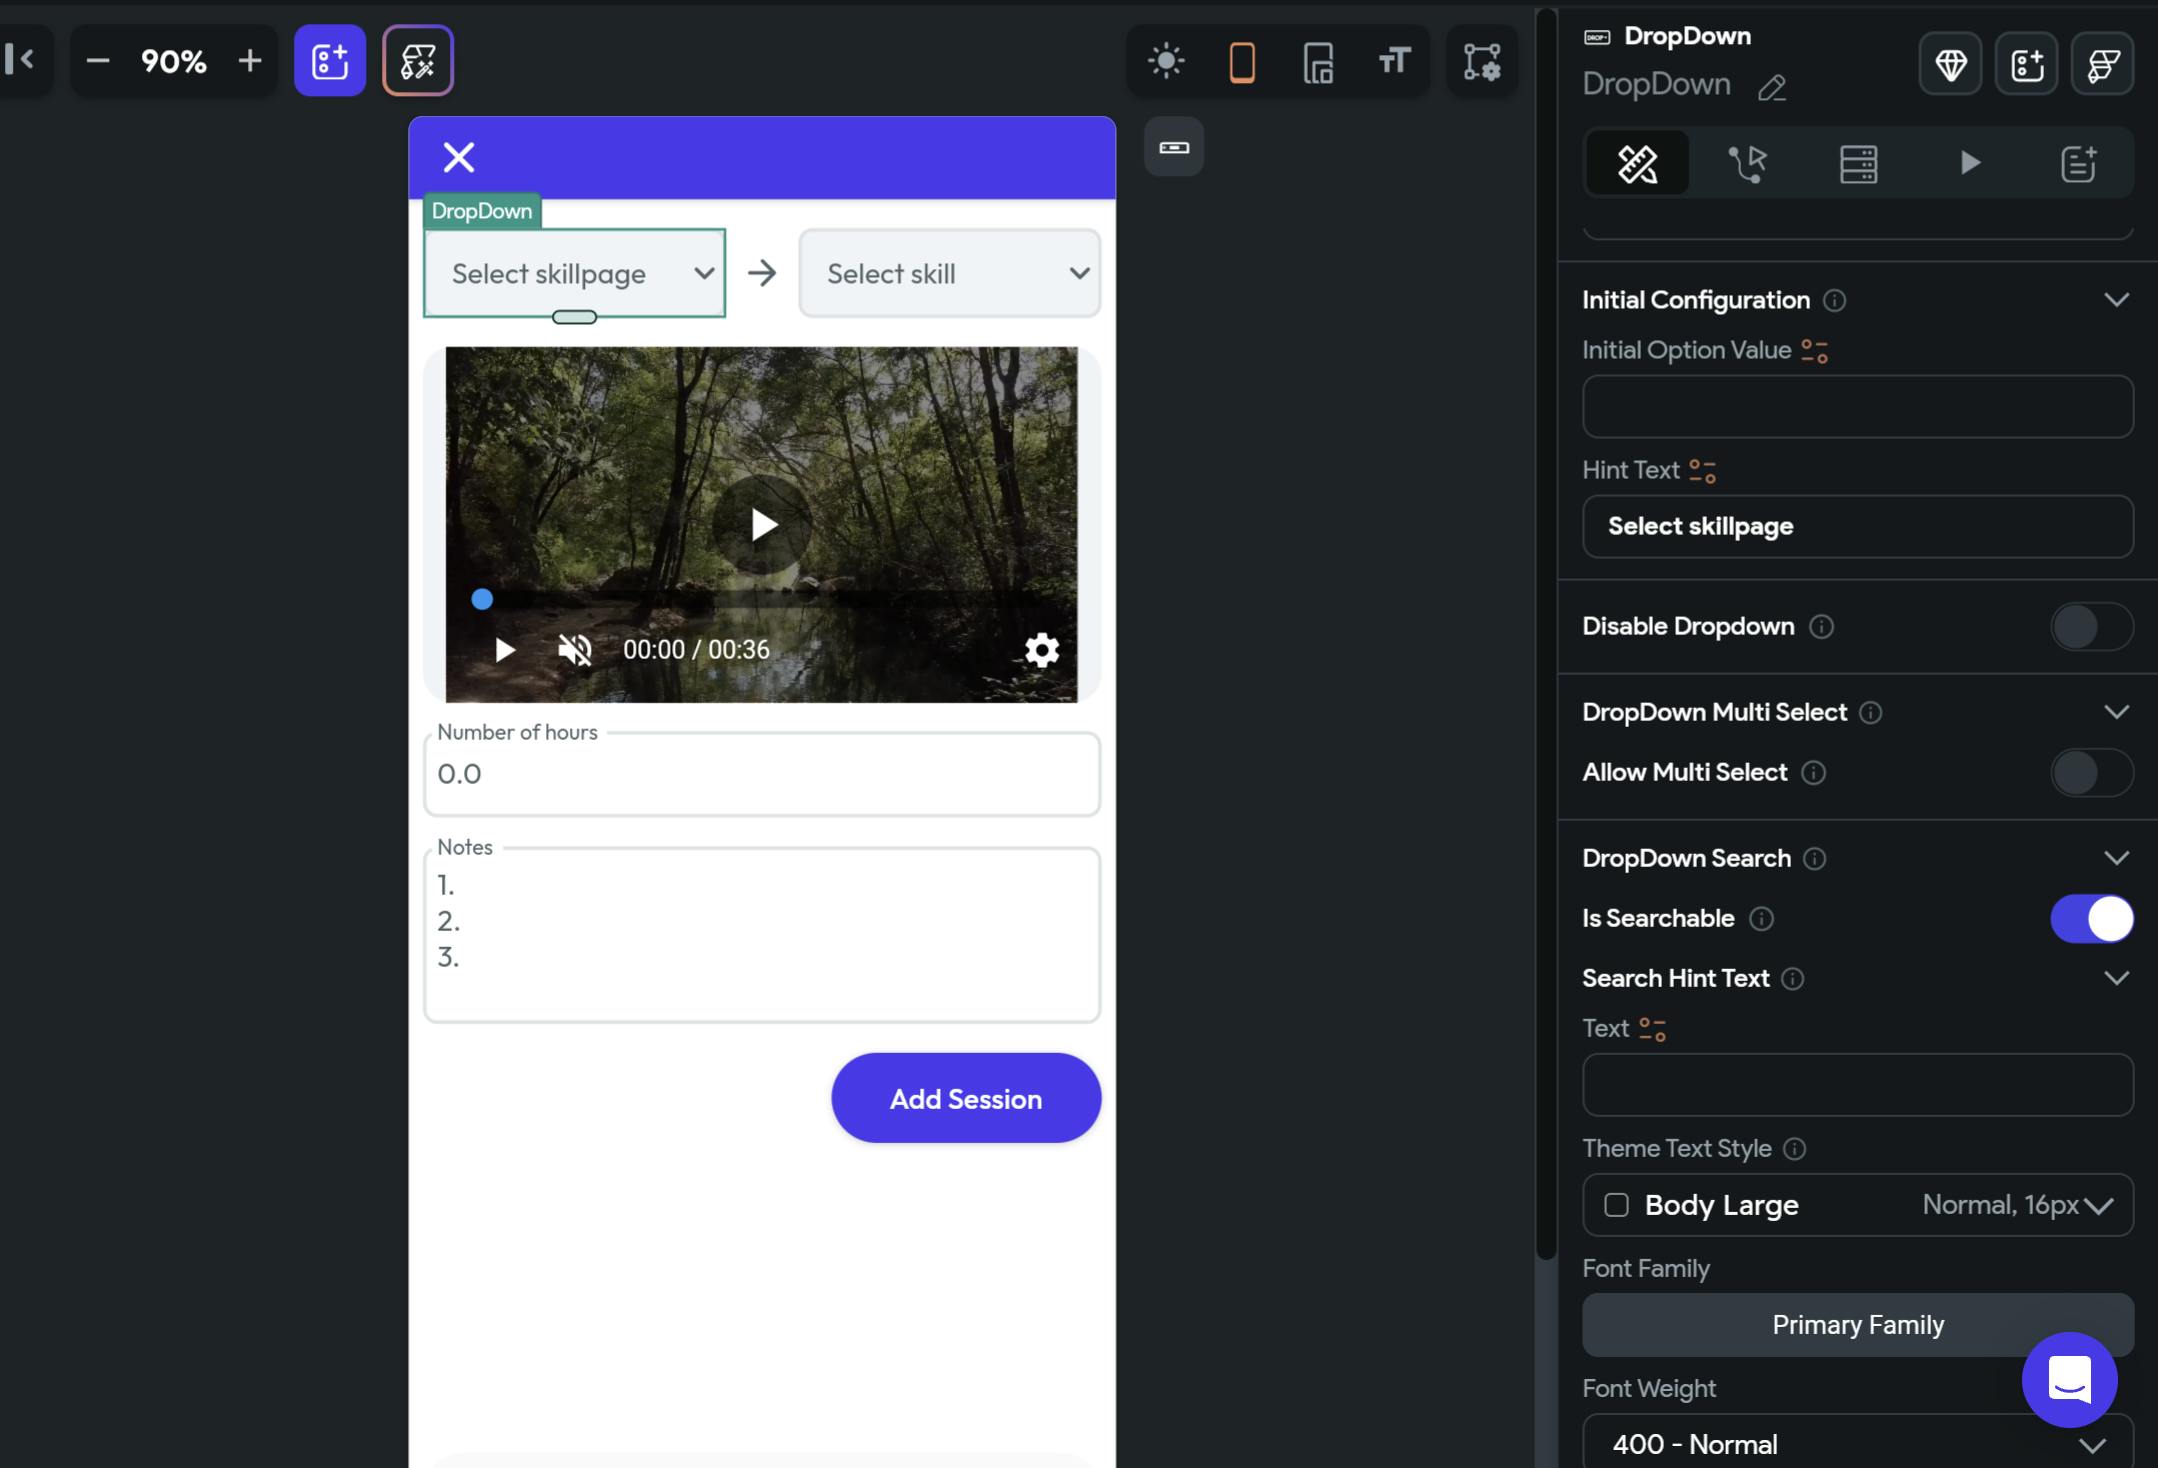The width and height of the screenshot is (2158, 1468).
Task: Click the edit pencil next to DropDown name
Action: (1772, 88)
